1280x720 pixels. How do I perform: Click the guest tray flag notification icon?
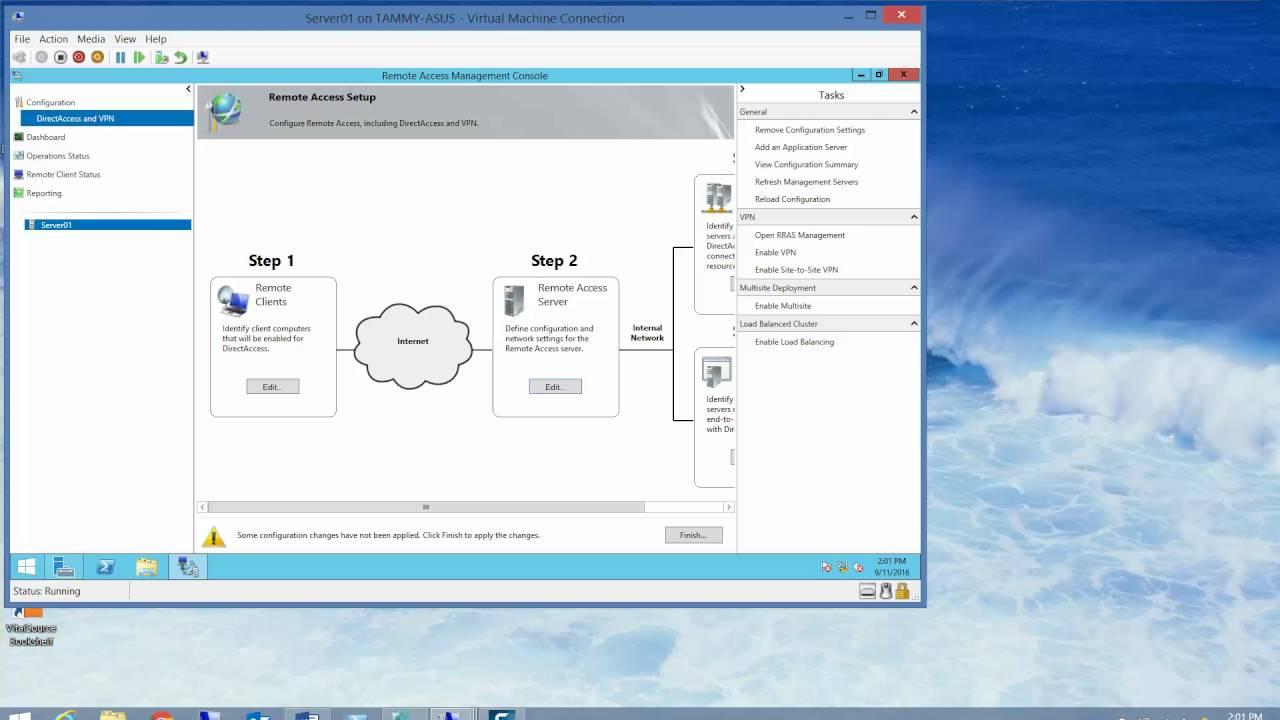[x=826, y=567]
